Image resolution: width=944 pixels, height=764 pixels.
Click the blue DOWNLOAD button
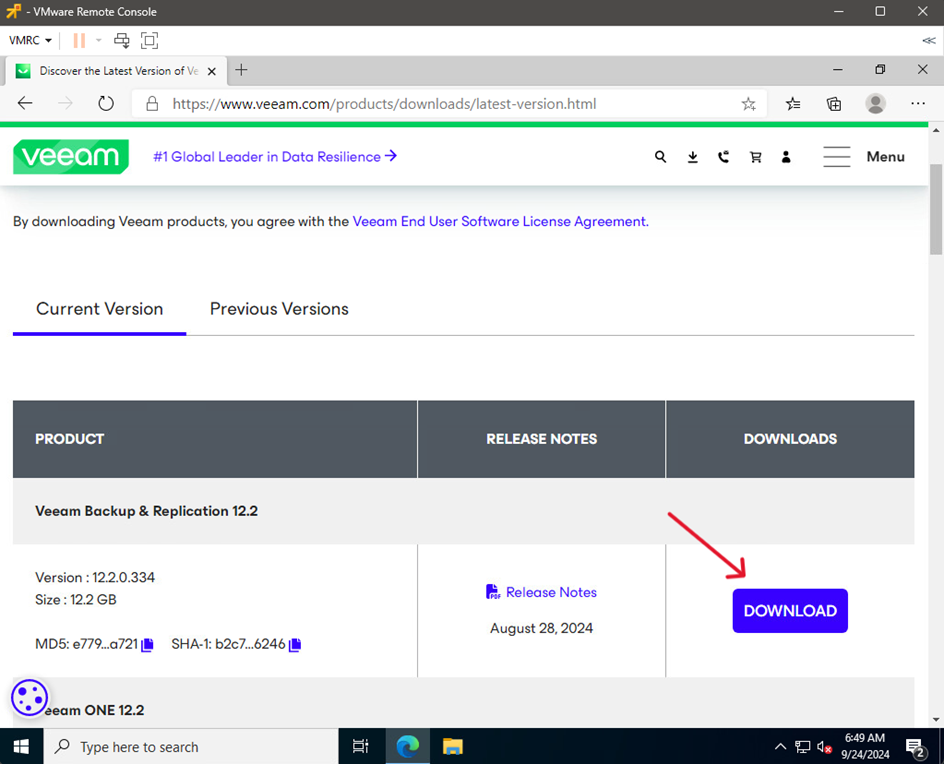point(789,611)
